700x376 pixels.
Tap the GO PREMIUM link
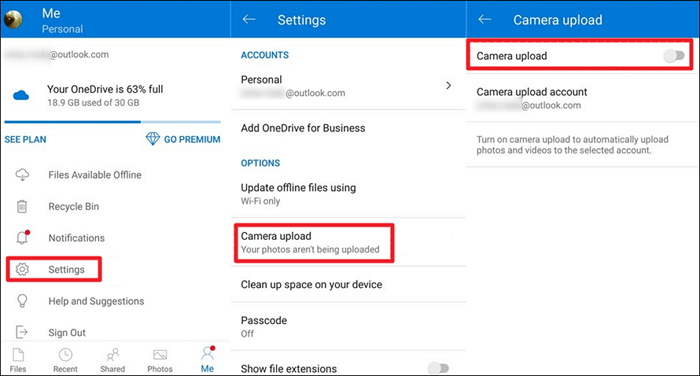pyautogui.click(x=192, y=139)
